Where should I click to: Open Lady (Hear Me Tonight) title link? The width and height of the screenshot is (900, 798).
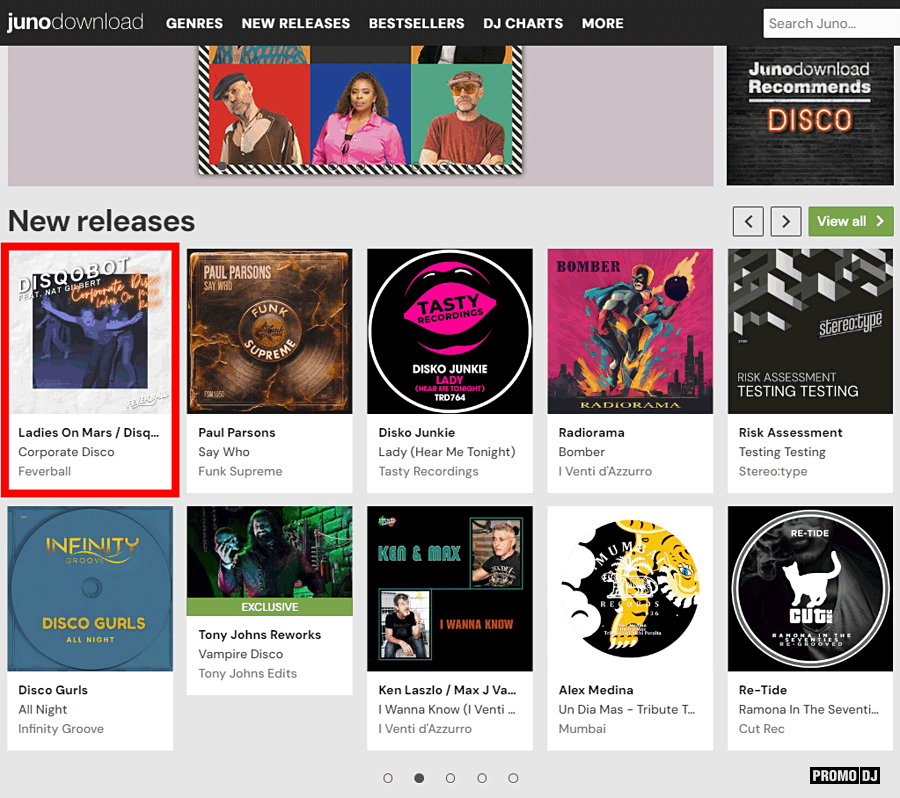[x=447, y=452]
